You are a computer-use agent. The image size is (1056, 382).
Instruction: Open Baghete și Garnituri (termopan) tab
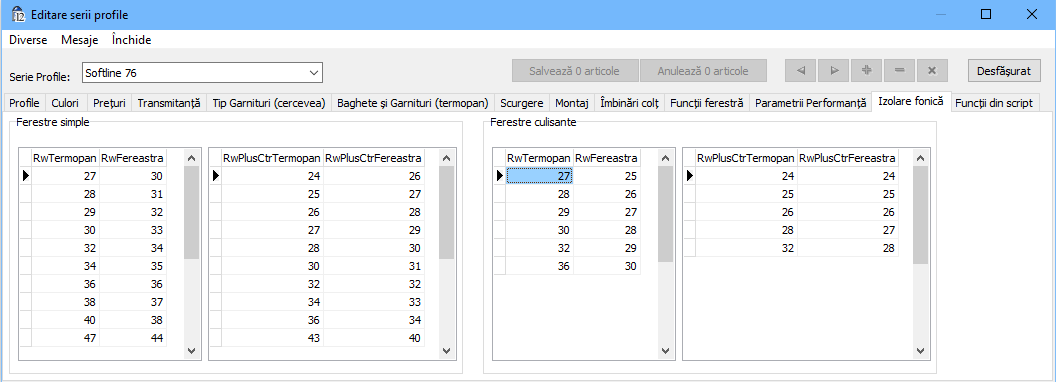click(412, 103)
